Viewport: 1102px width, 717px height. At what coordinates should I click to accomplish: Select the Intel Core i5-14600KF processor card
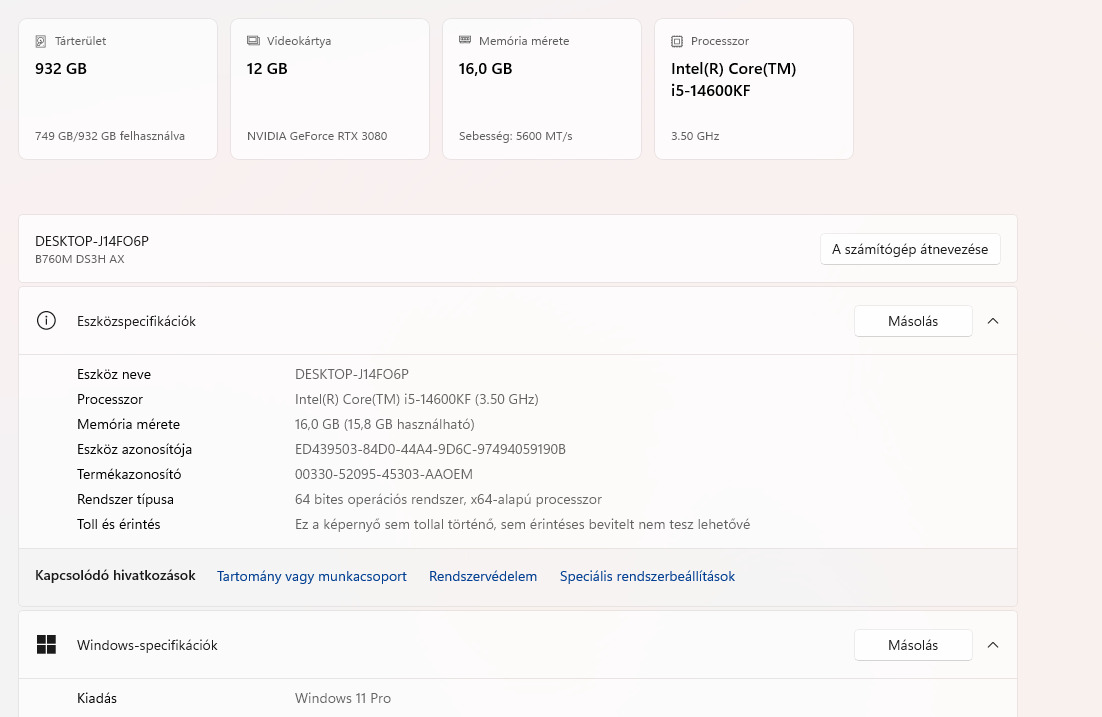(x=754, y=90)
